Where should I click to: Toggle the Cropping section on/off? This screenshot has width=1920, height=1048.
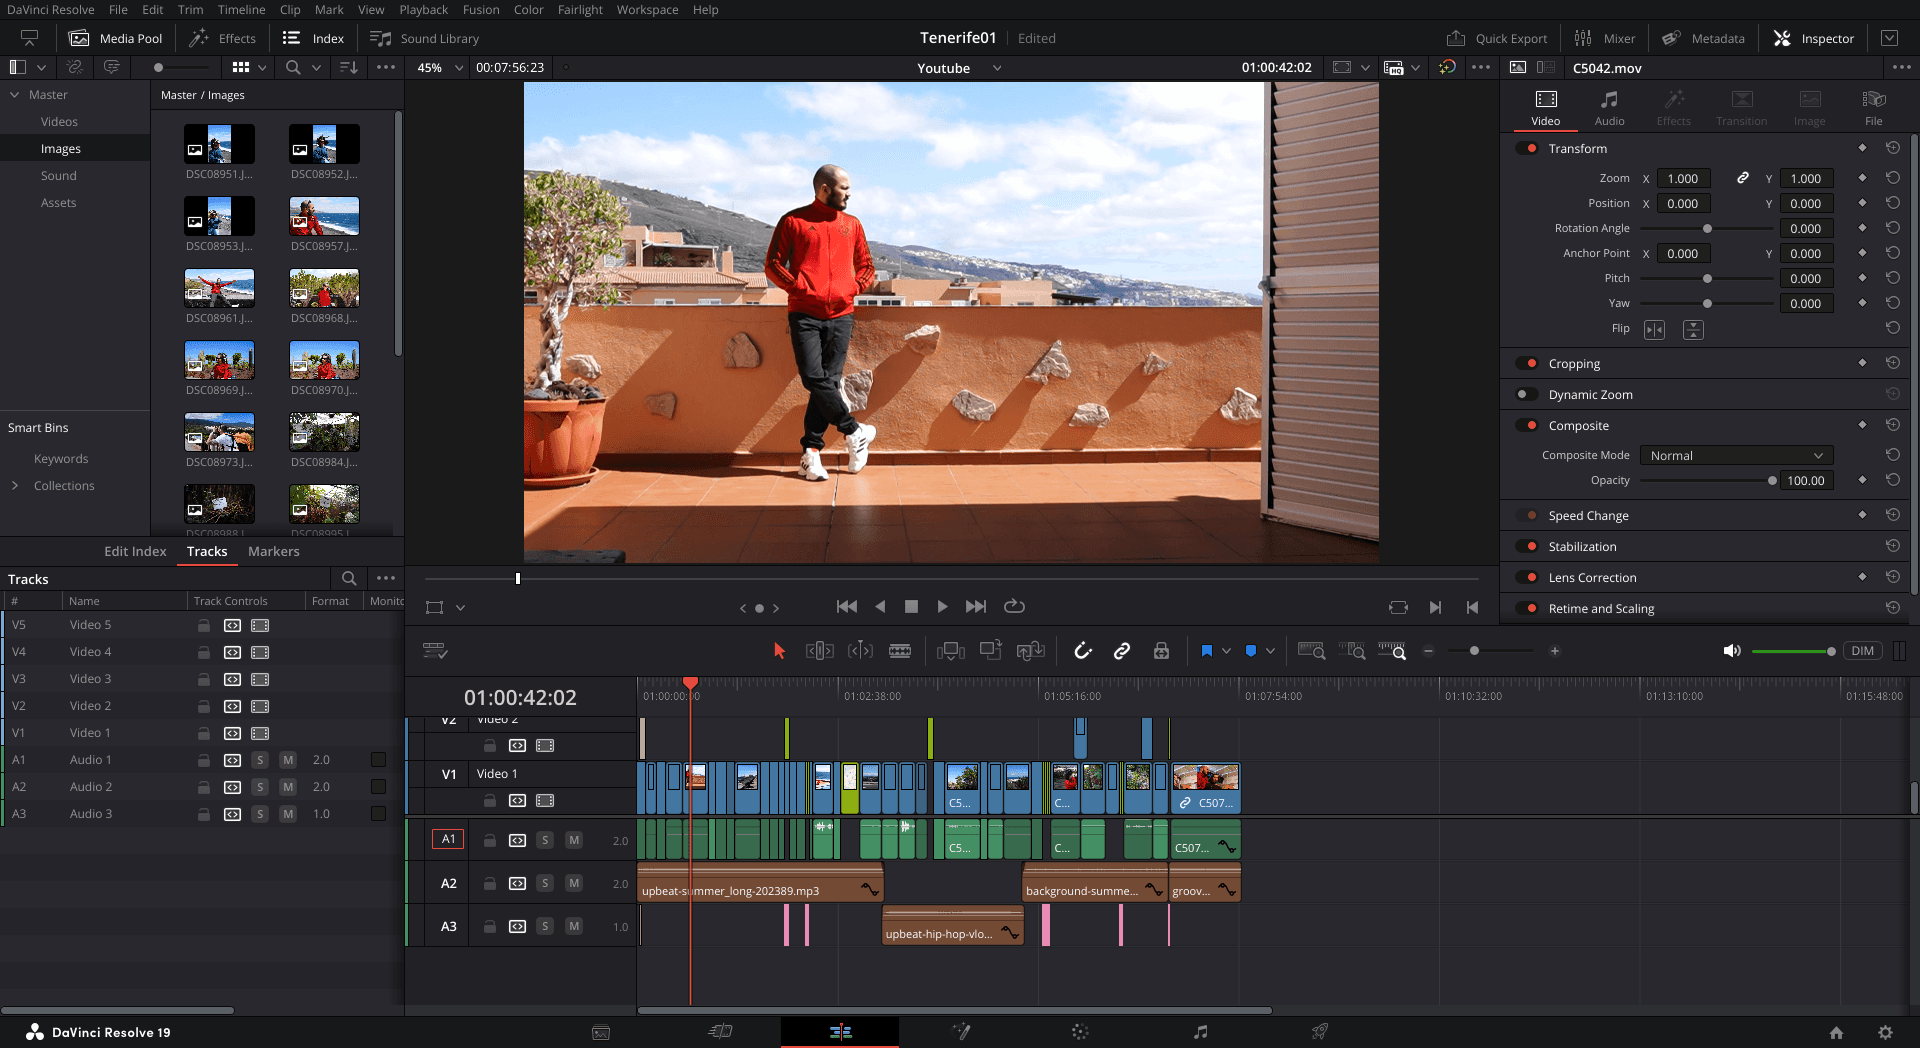(x=1527, y=364)
